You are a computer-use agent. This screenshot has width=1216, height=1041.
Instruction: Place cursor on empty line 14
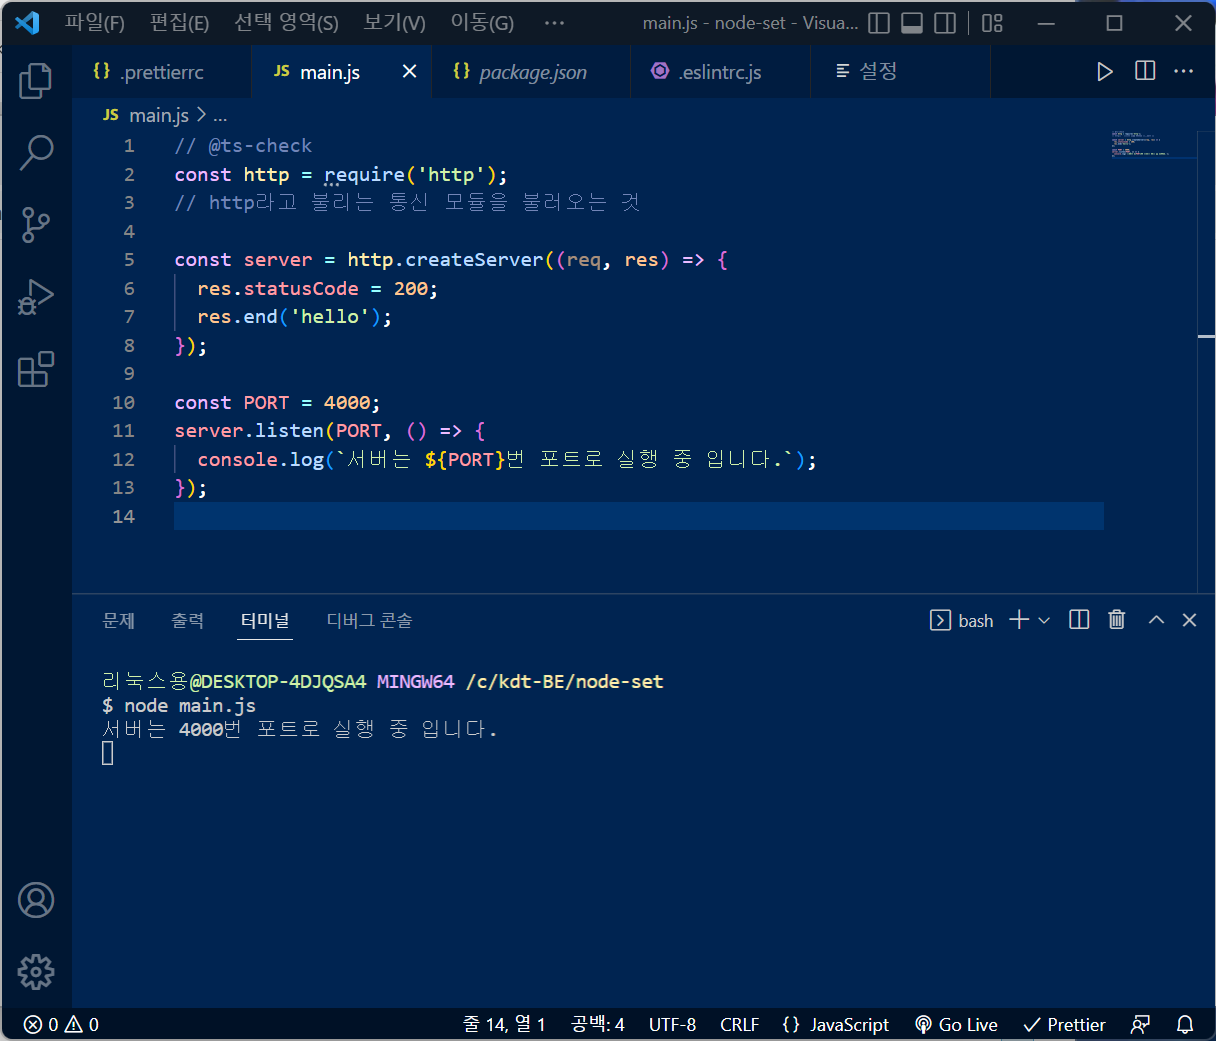(x=638, y=517)
